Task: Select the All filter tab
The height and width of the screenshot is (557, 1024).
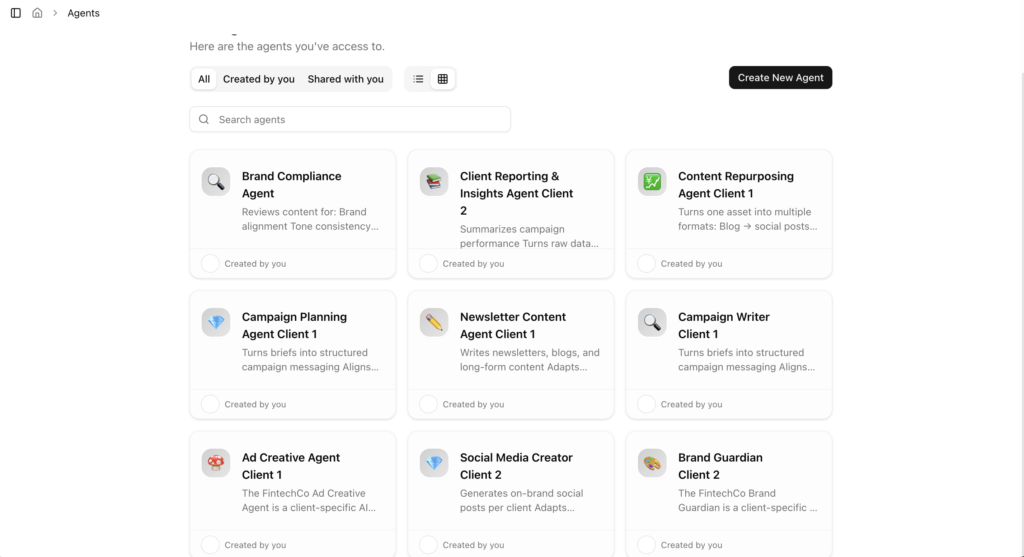Action: tap(204, 79)
